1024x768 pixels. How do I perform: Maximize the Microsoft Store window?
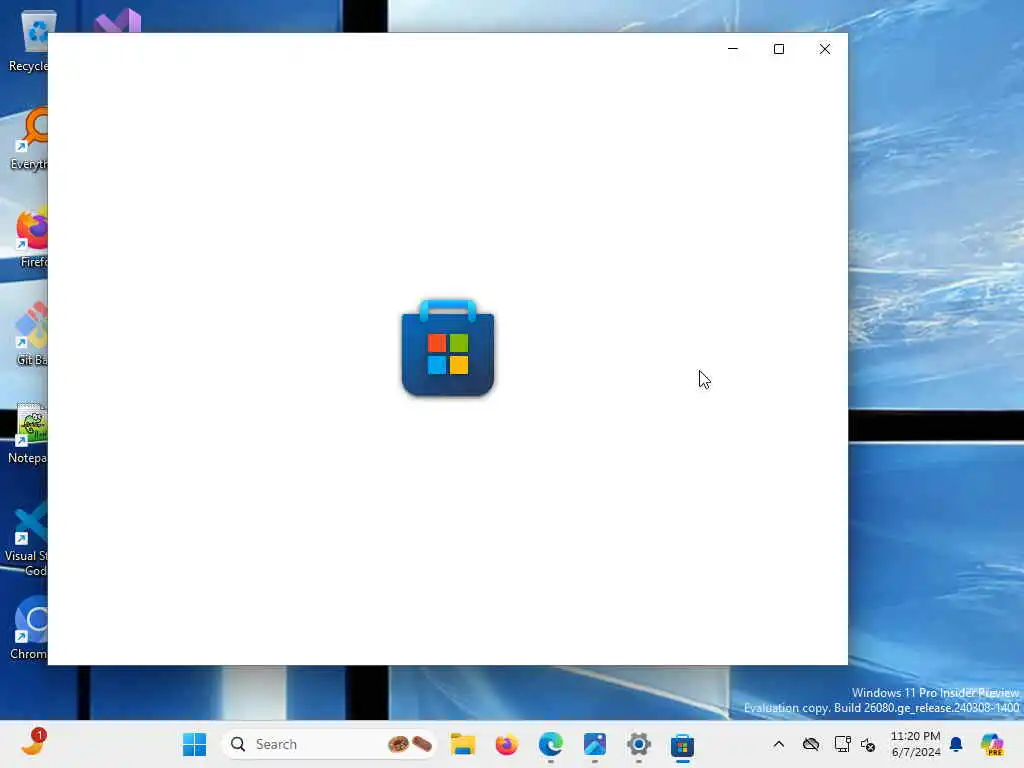point(778,49)
